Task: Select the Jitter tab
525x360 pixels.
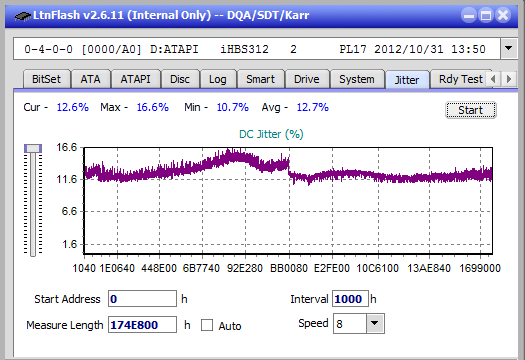Action: click(x=407, y=80)
